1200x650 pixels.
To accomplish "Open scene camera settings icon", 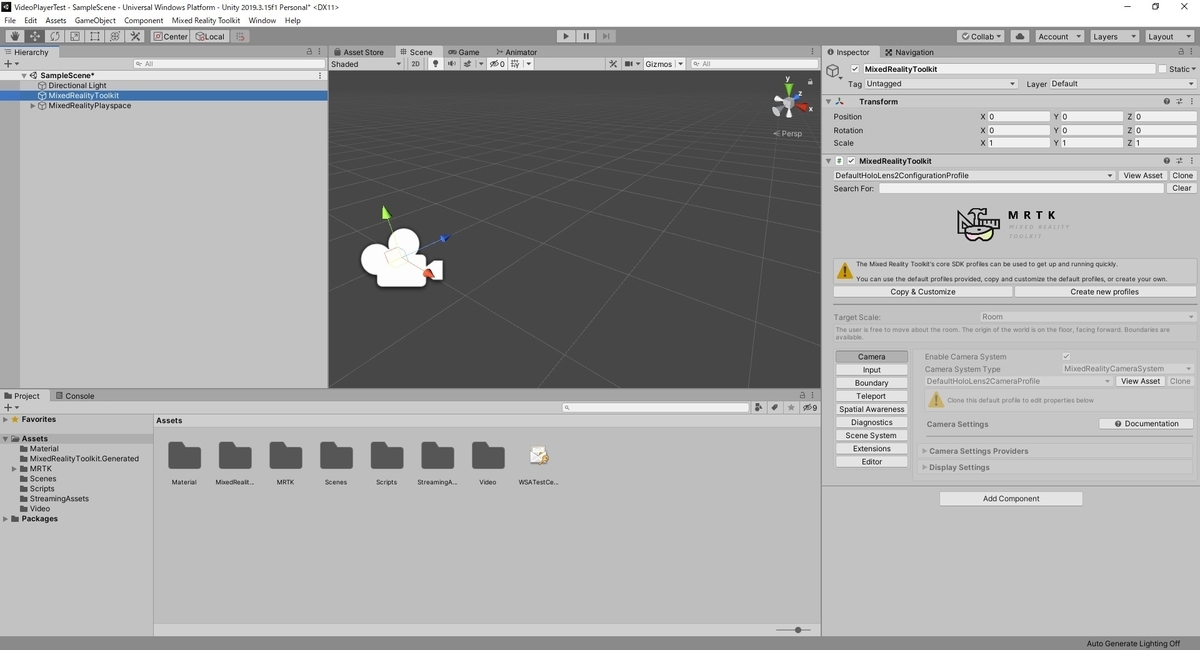I will (x=631, y=64).
